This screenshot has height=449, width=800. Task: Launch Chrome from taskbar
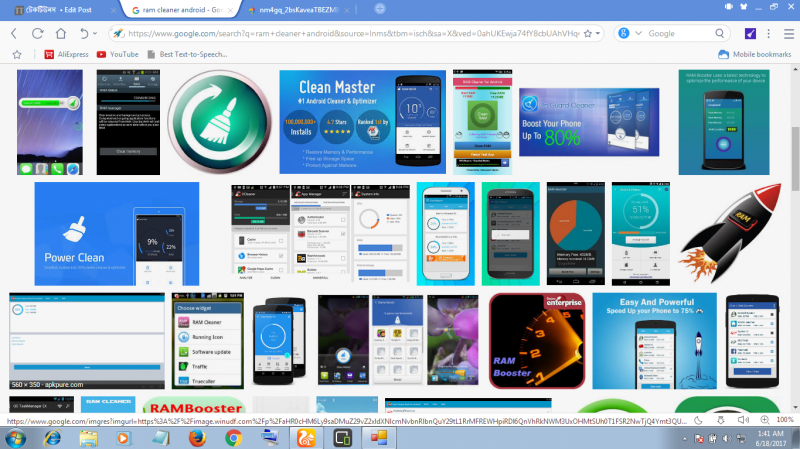[234, 438]
